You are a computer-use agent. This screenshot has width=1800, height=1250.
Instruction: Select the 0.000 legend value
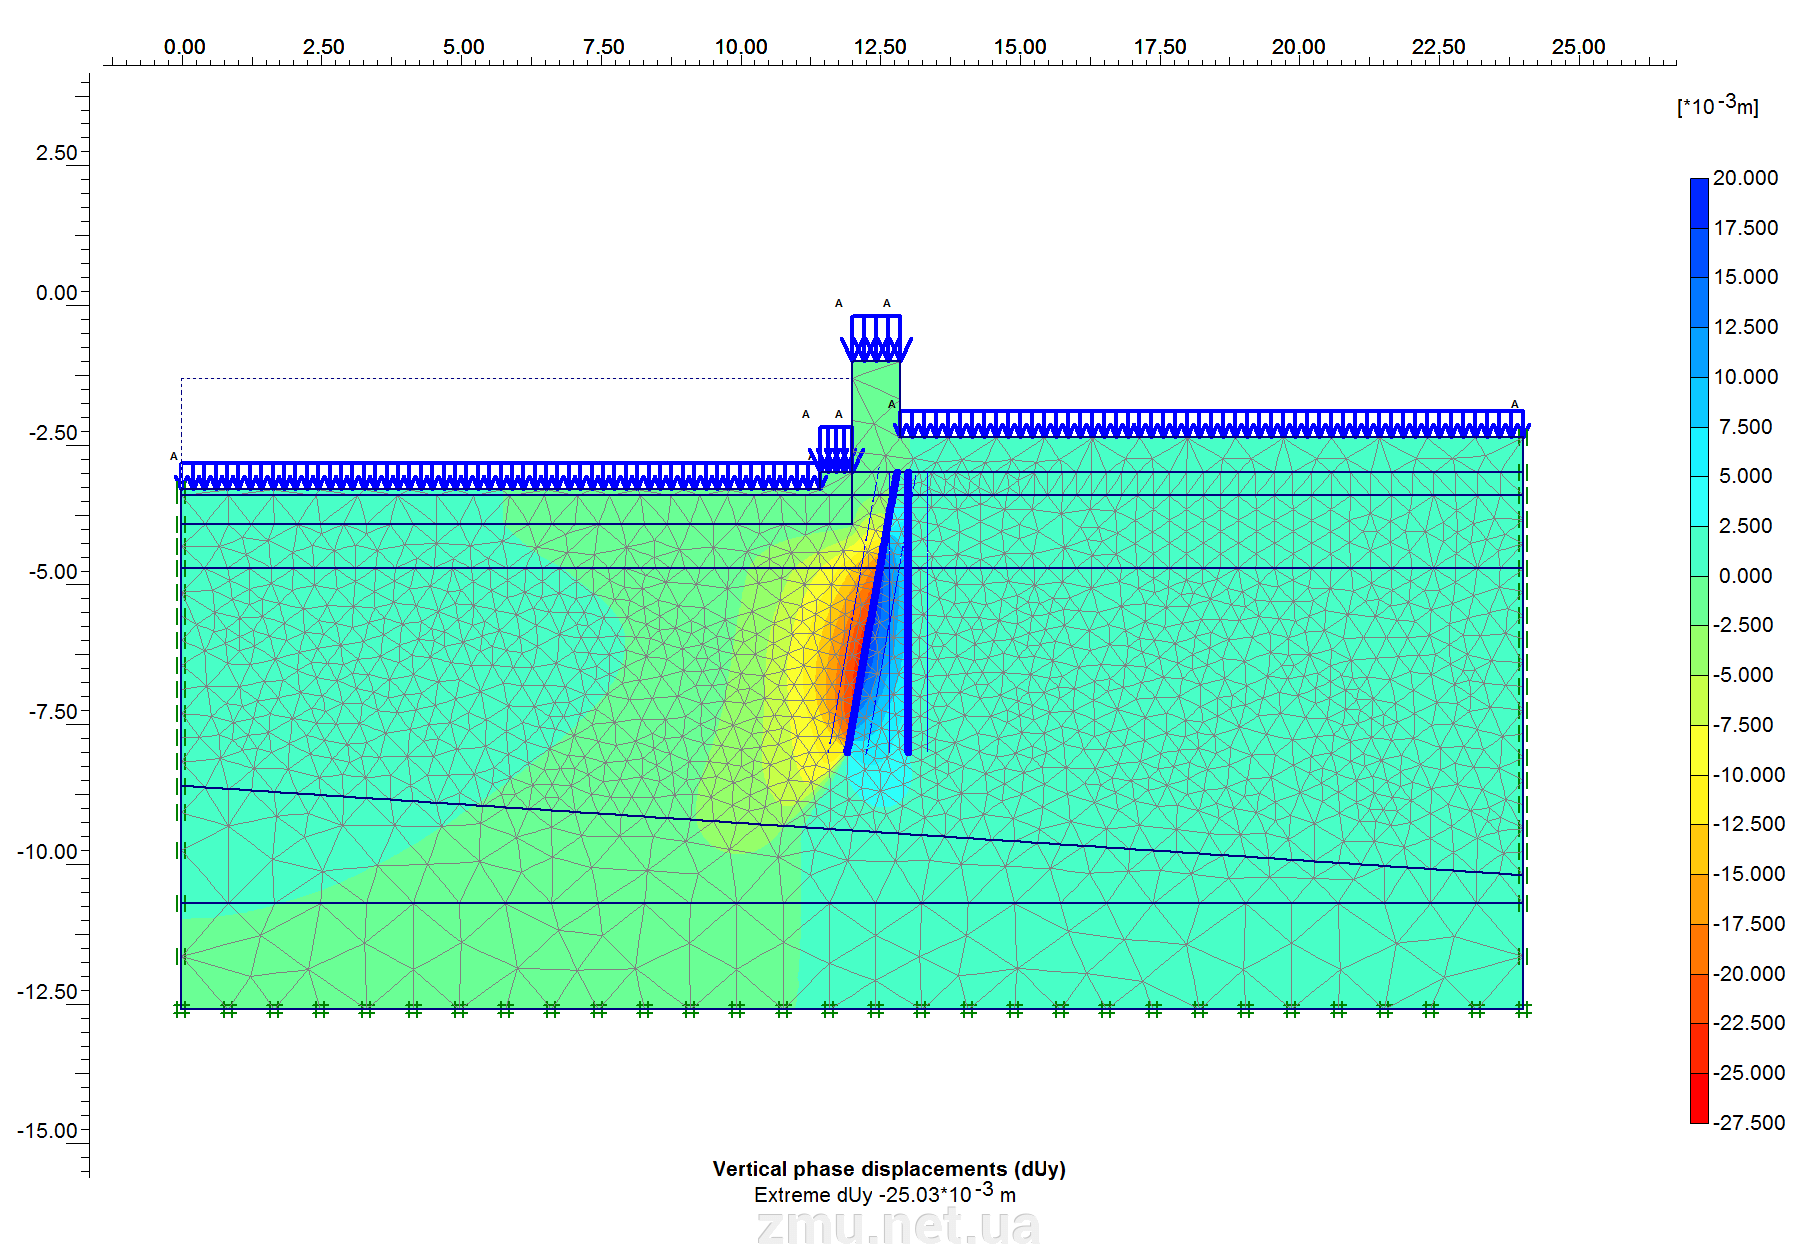pyautogui.click(x=1745, y=576)
